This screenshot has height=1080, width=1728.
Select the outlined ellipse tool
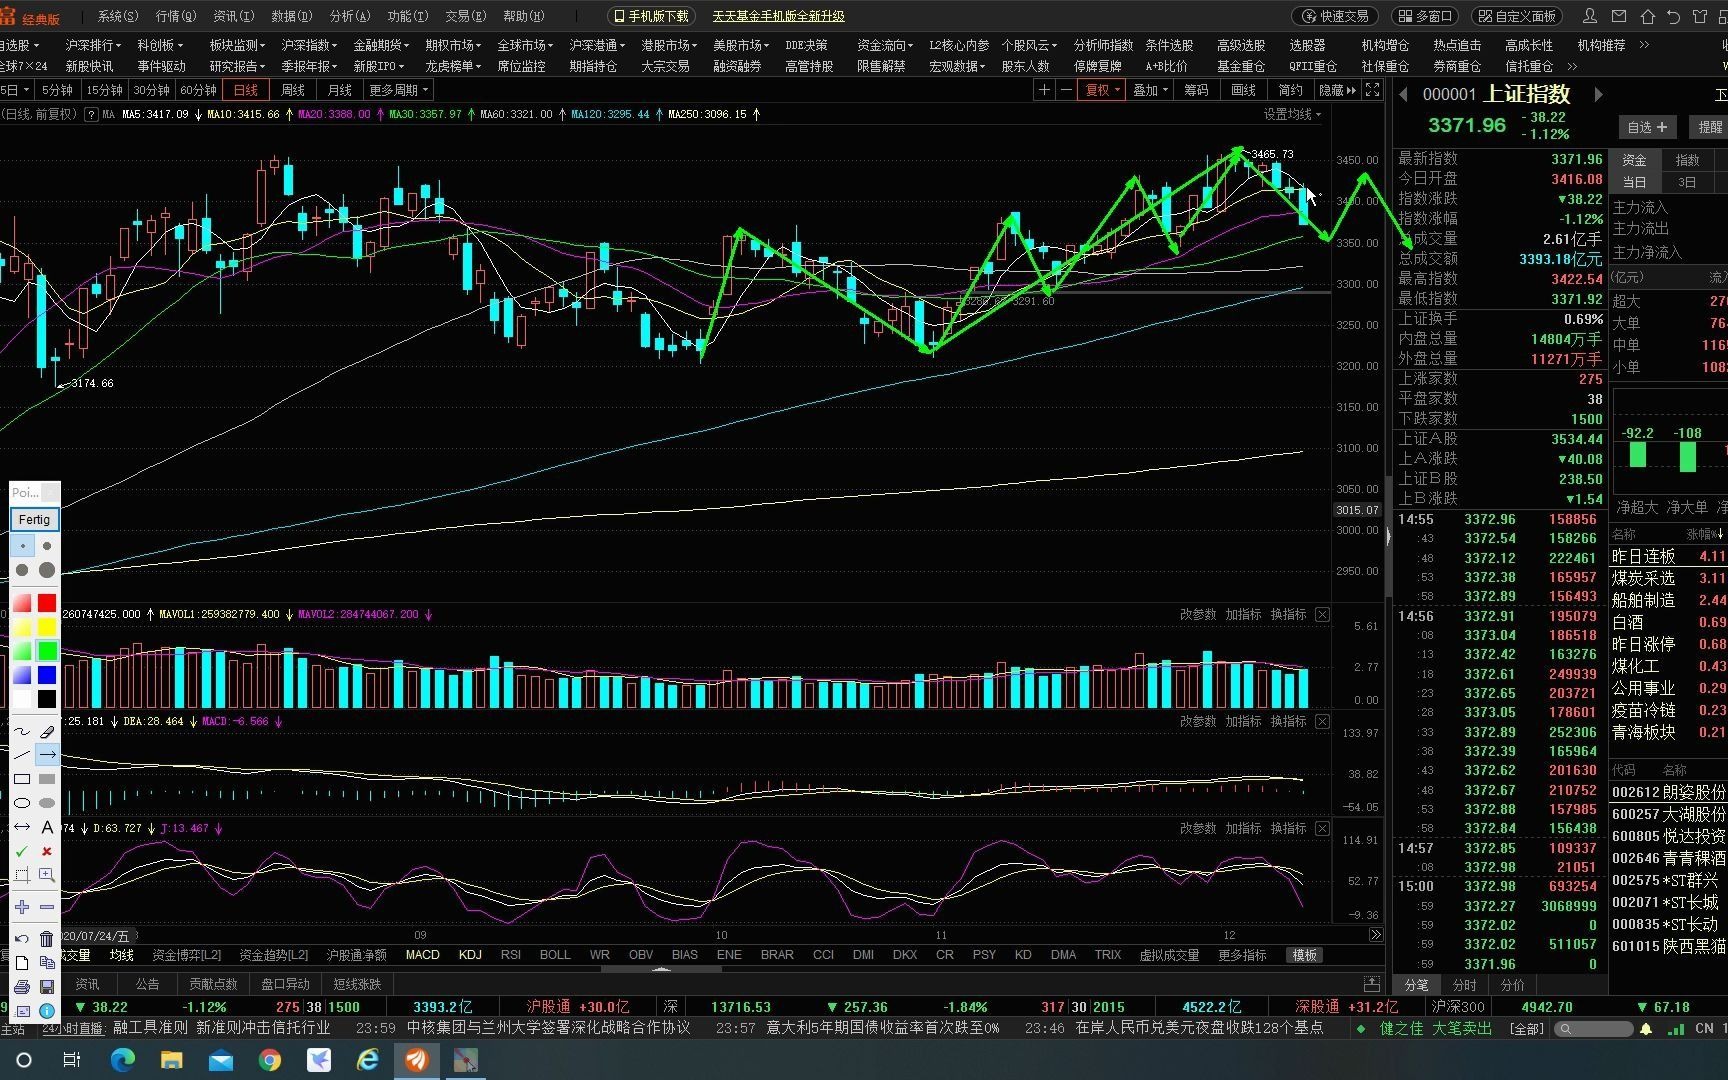point(22,803)
